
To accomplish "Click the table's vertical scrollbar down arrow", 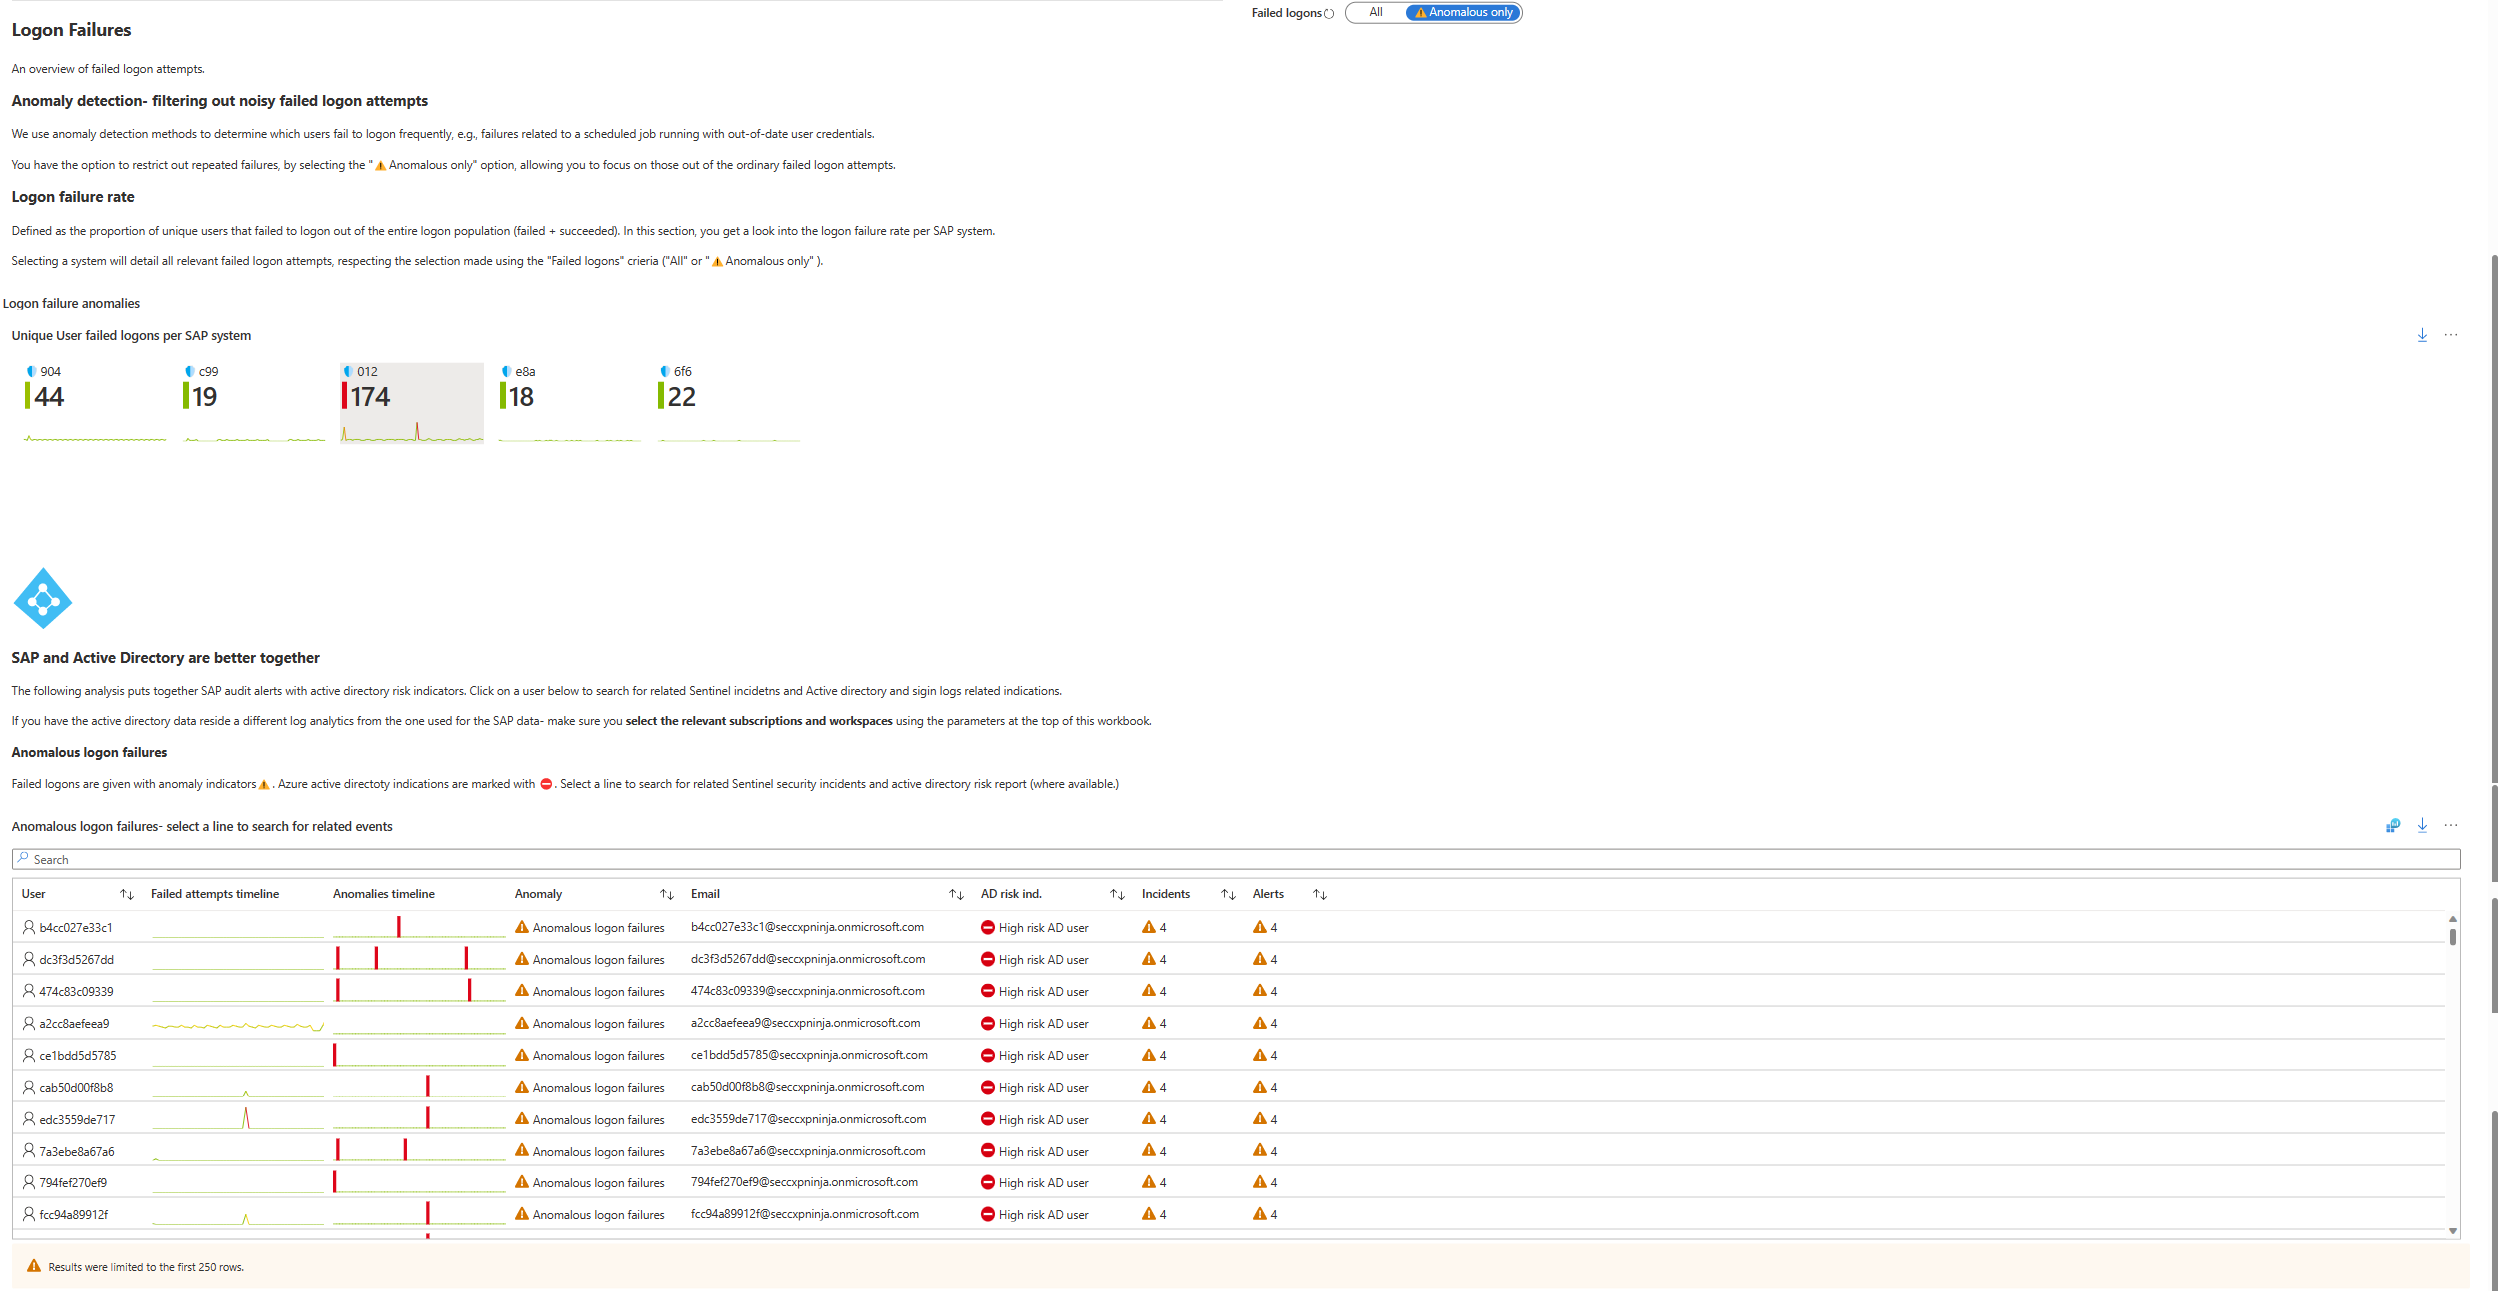I will (x=2452, y=1231).
